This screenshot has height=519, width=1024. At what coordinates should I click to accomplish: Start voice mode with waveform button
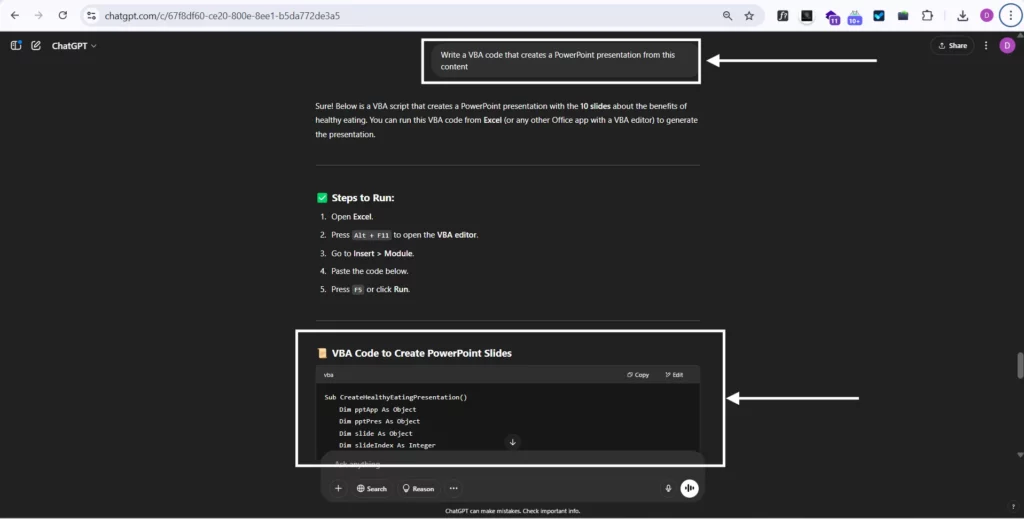pos(689,489)
